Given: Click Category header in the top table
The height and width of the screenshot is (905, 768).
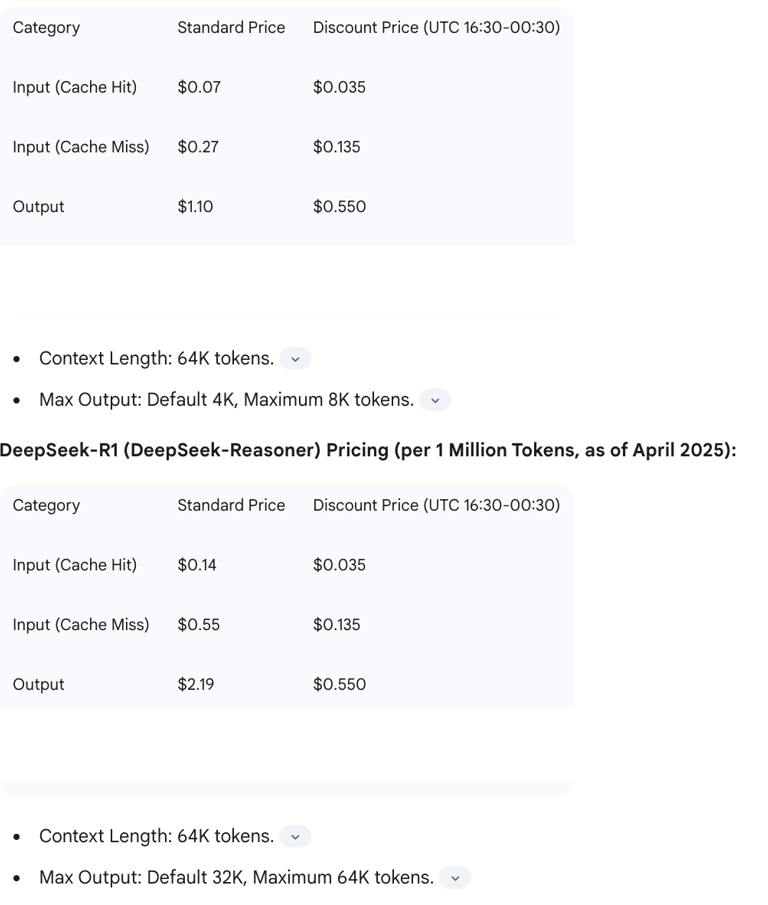Looking at the screenshot, I should [46, 27].
